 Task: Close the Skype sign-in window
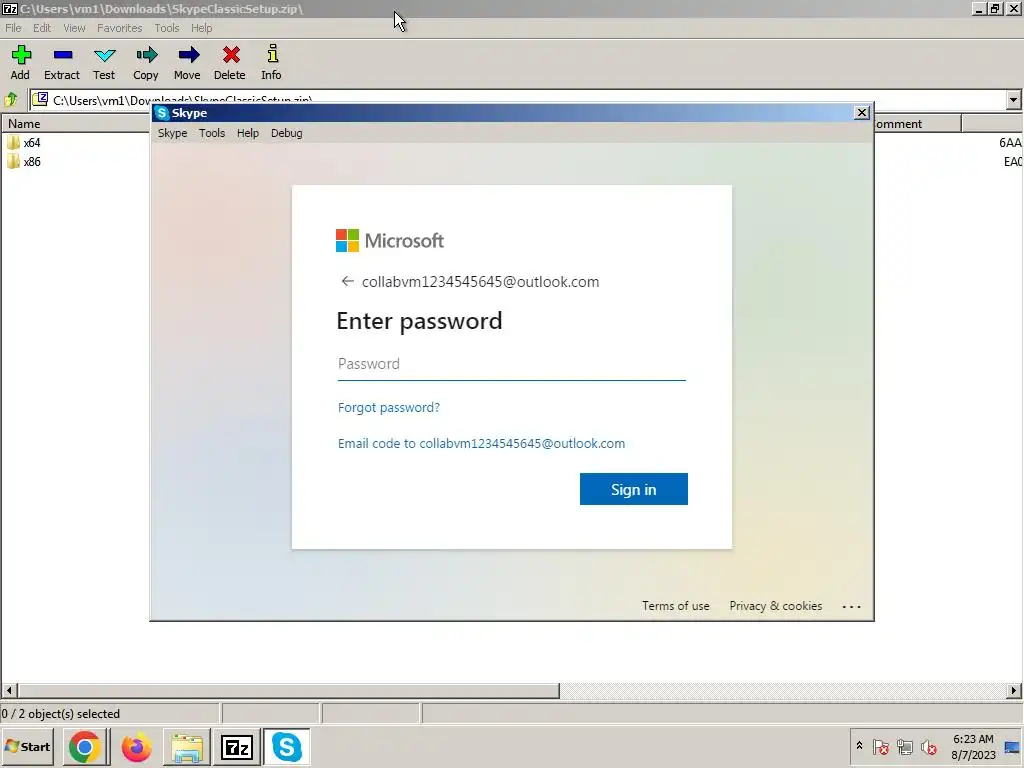(x=861, y=112)
